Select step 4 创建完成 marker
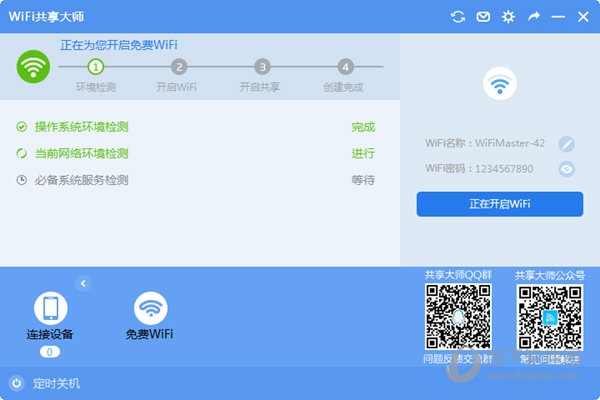The width and height of the screenshot is (600, 400). pos(346,67)
